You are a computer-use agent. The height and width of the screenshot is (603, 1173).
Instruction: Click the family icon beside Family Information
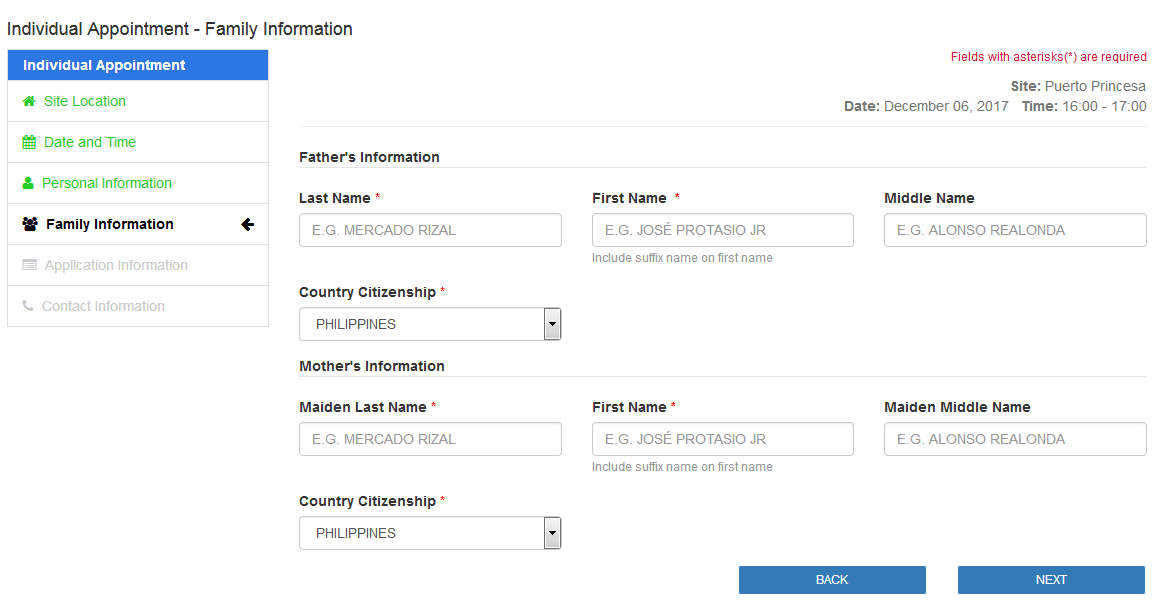[29, 224]
